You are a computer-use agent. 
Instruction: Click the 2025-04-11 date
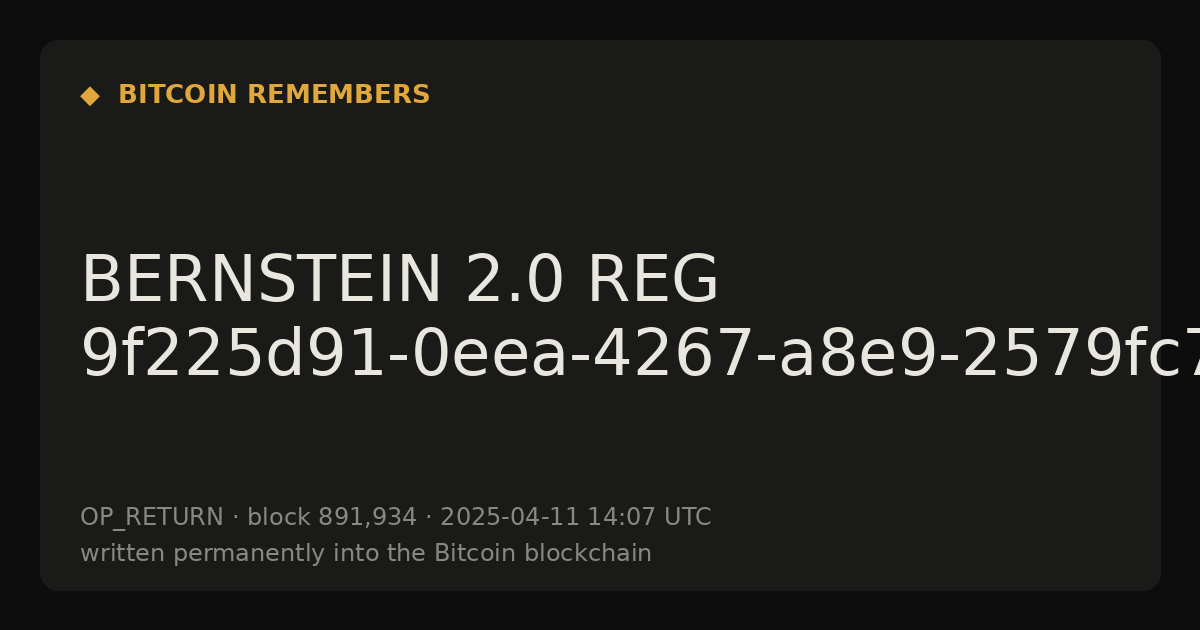[510, 518]
